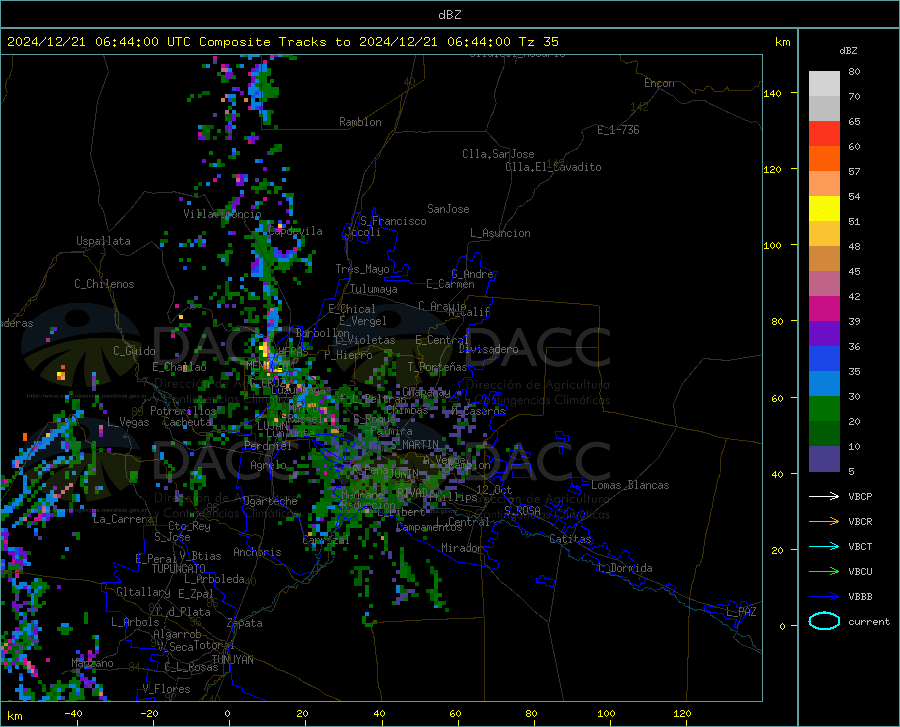Click the cyan 'current' ellipse in the legend
900x727 pixels.
[824, 621]
